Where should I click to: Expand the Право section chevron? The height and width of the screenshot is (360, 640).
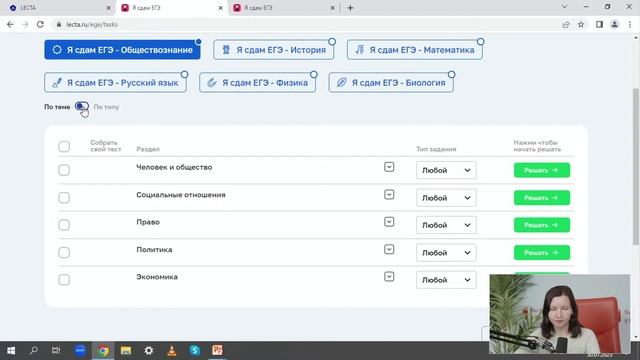(x=389, y=222)
